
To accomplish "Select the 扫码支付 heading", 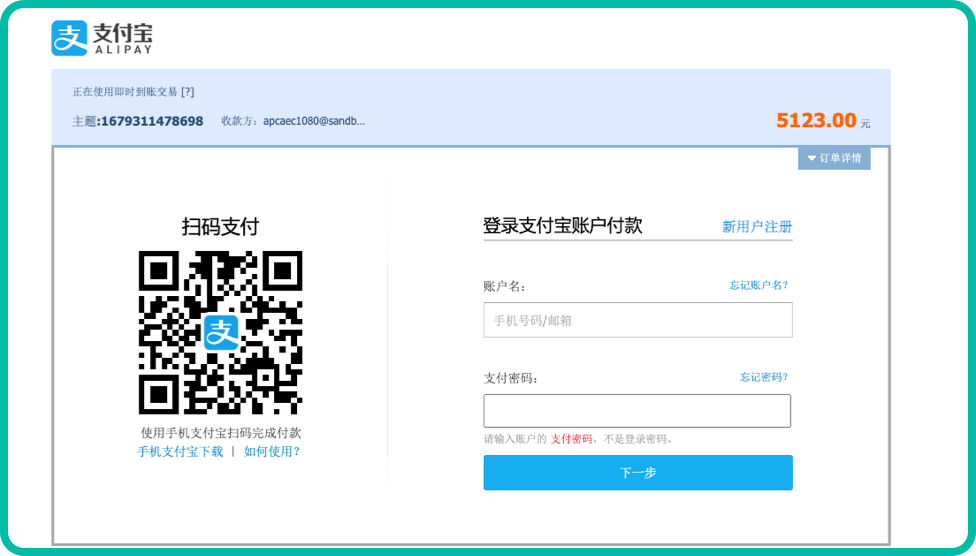I will [x=220, y=227].
